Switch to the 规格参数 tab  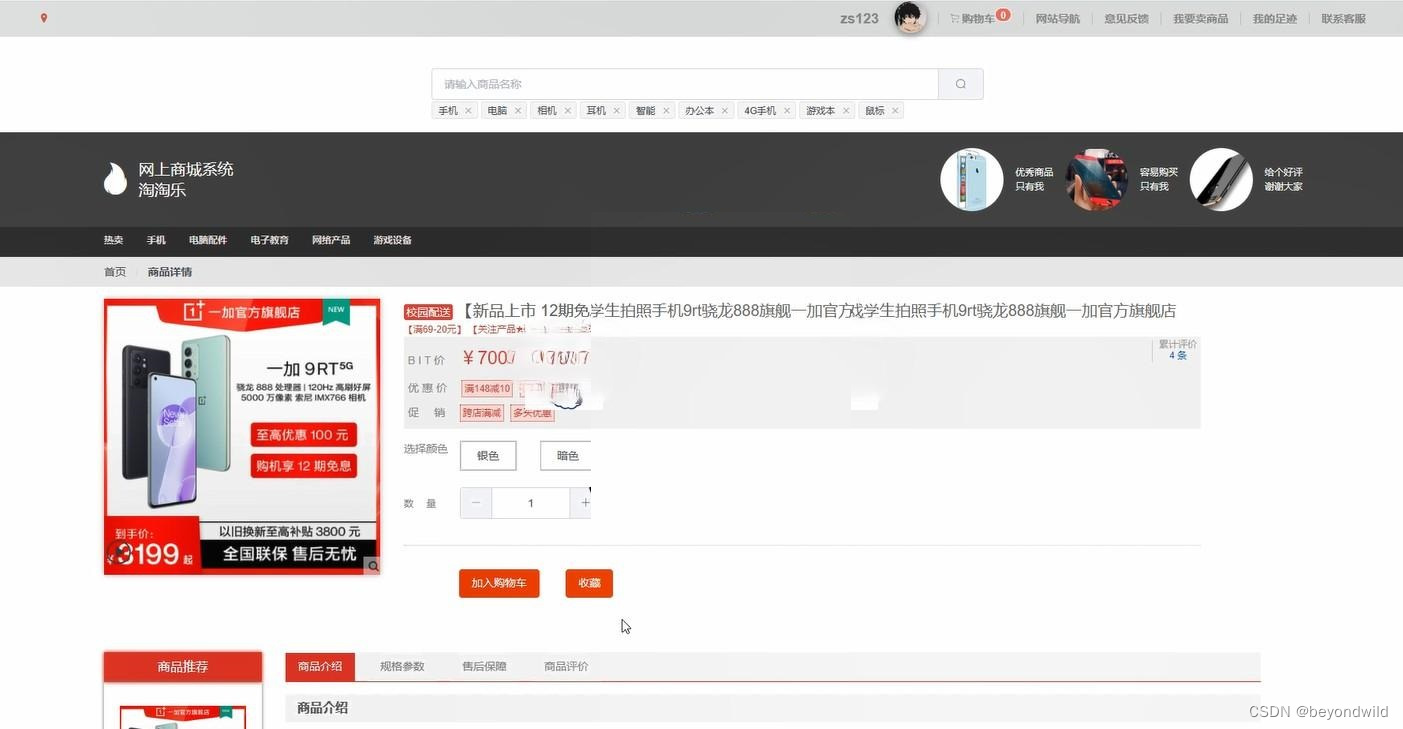click(x=402, y=667)
